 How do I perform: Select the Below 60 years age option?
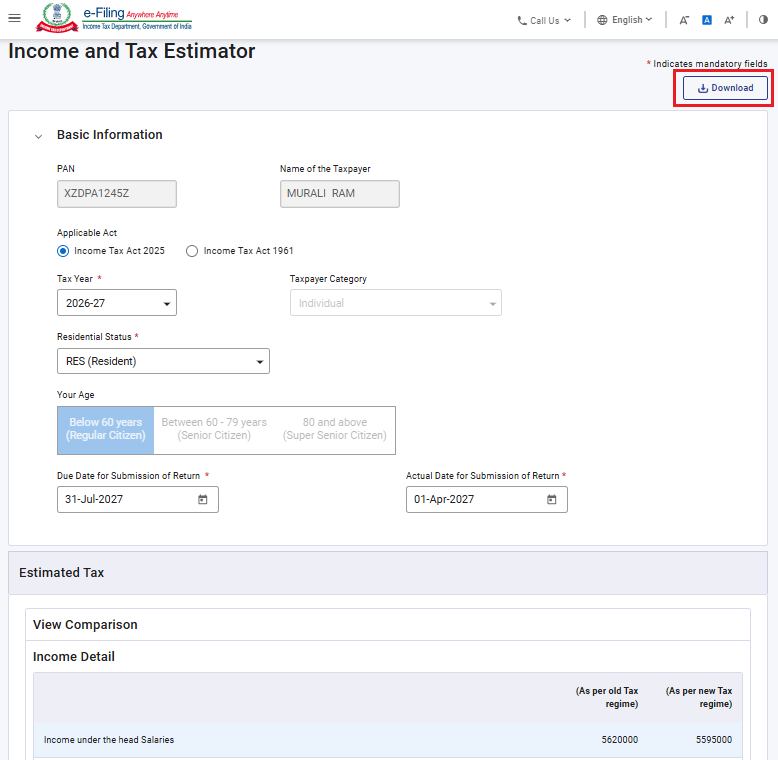(x=106, y=430)
